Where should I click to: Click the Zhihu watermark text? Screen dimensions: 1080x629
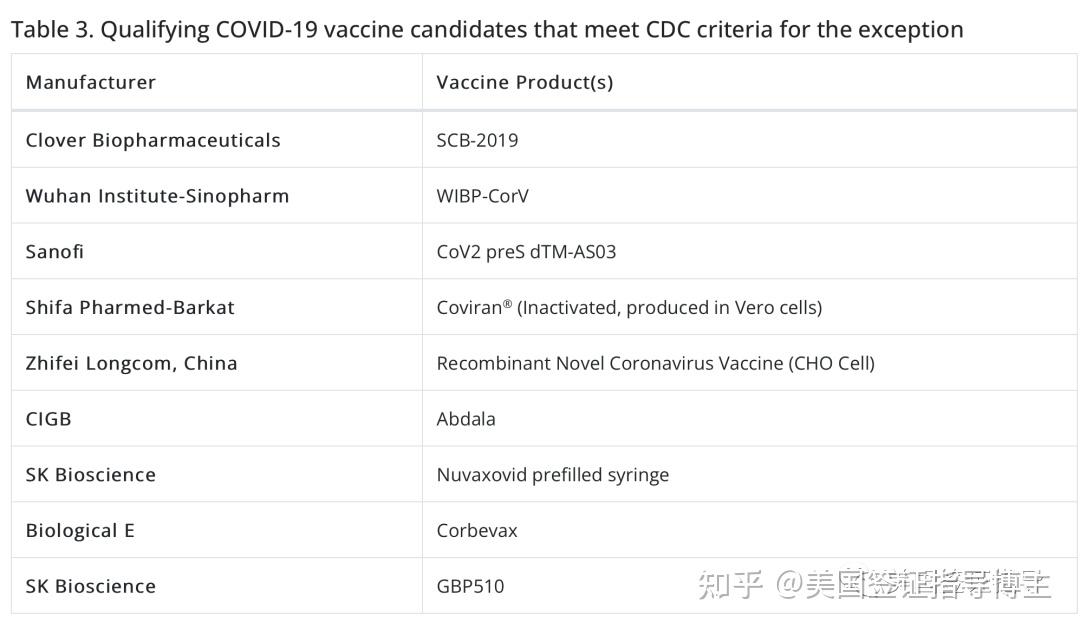point(874,584)
